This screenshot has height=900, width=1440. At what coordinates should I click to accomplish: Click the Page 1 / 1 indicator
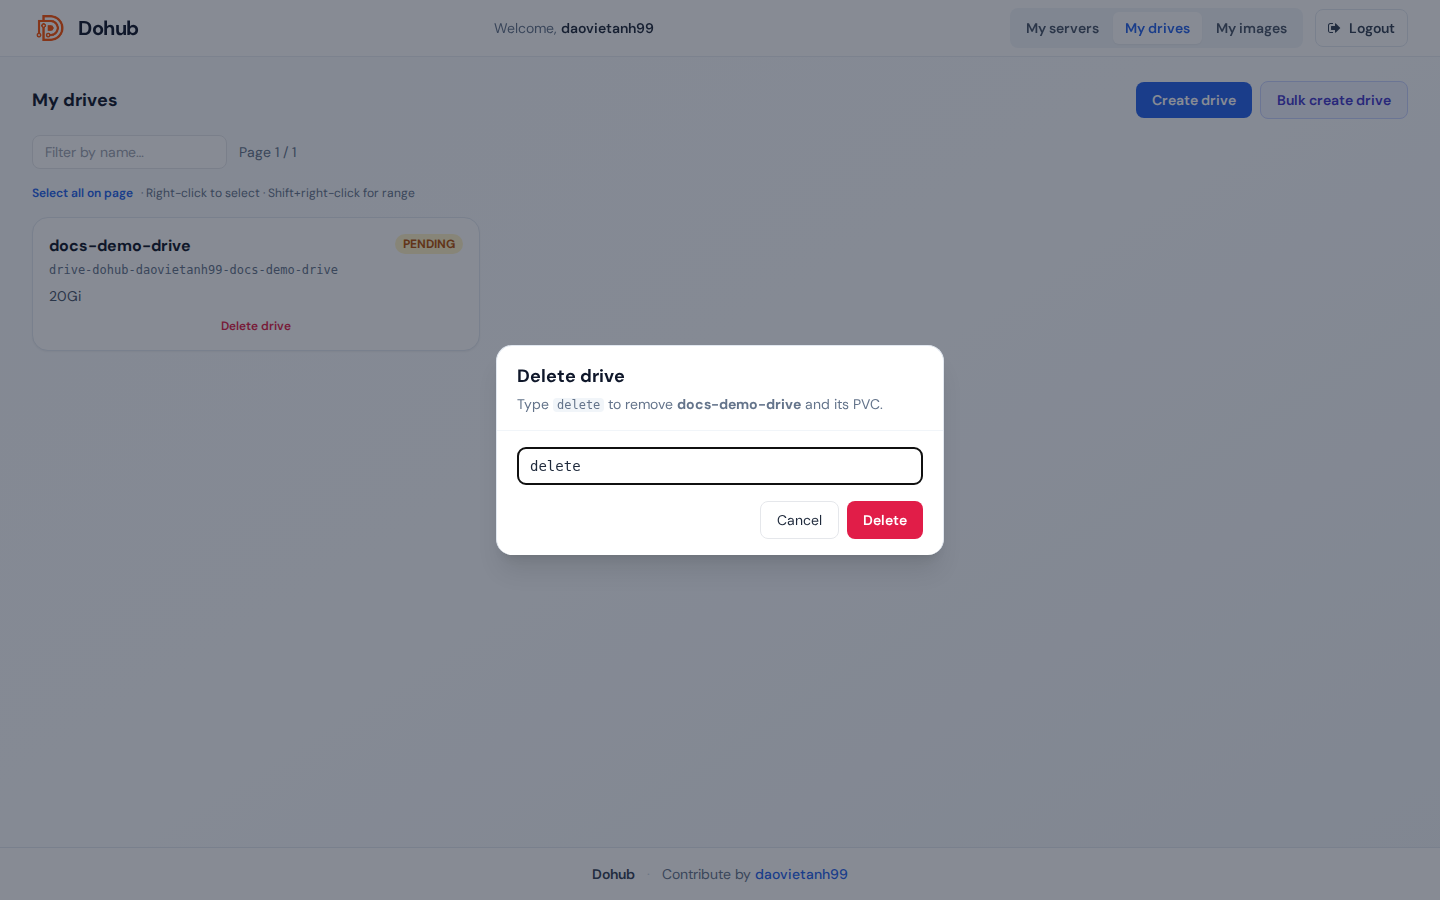[x=268, y=152]
